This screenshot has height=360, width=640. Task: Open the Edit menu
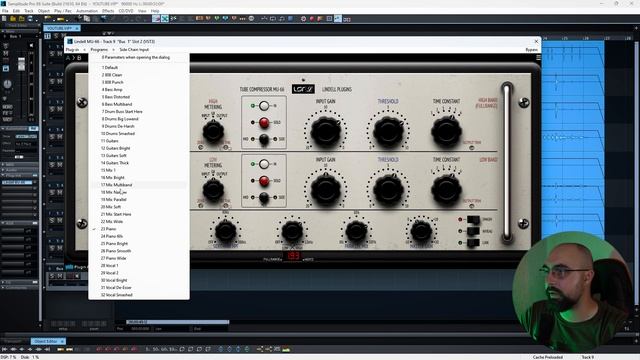coord(16,11)
